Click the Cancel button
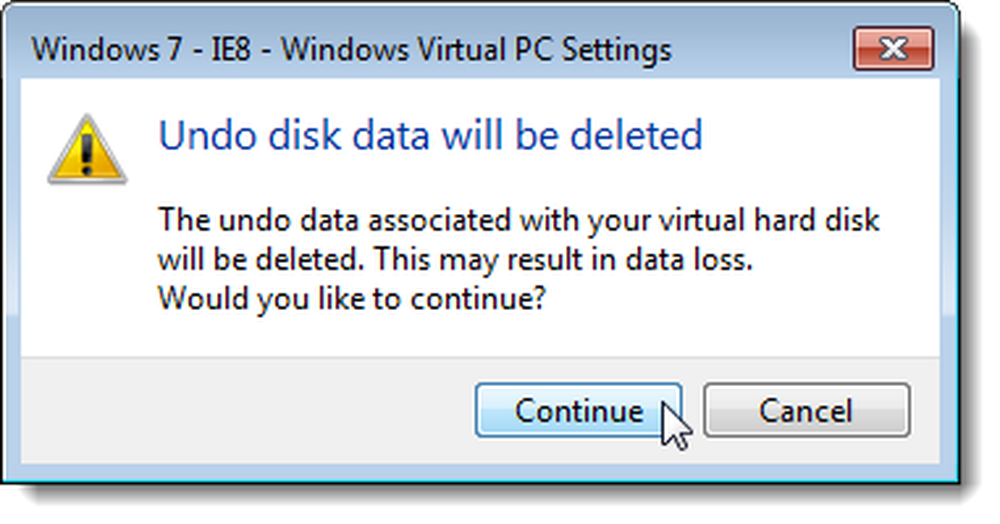The width and height of the screenshot is (1000, 524). [806, 411]
